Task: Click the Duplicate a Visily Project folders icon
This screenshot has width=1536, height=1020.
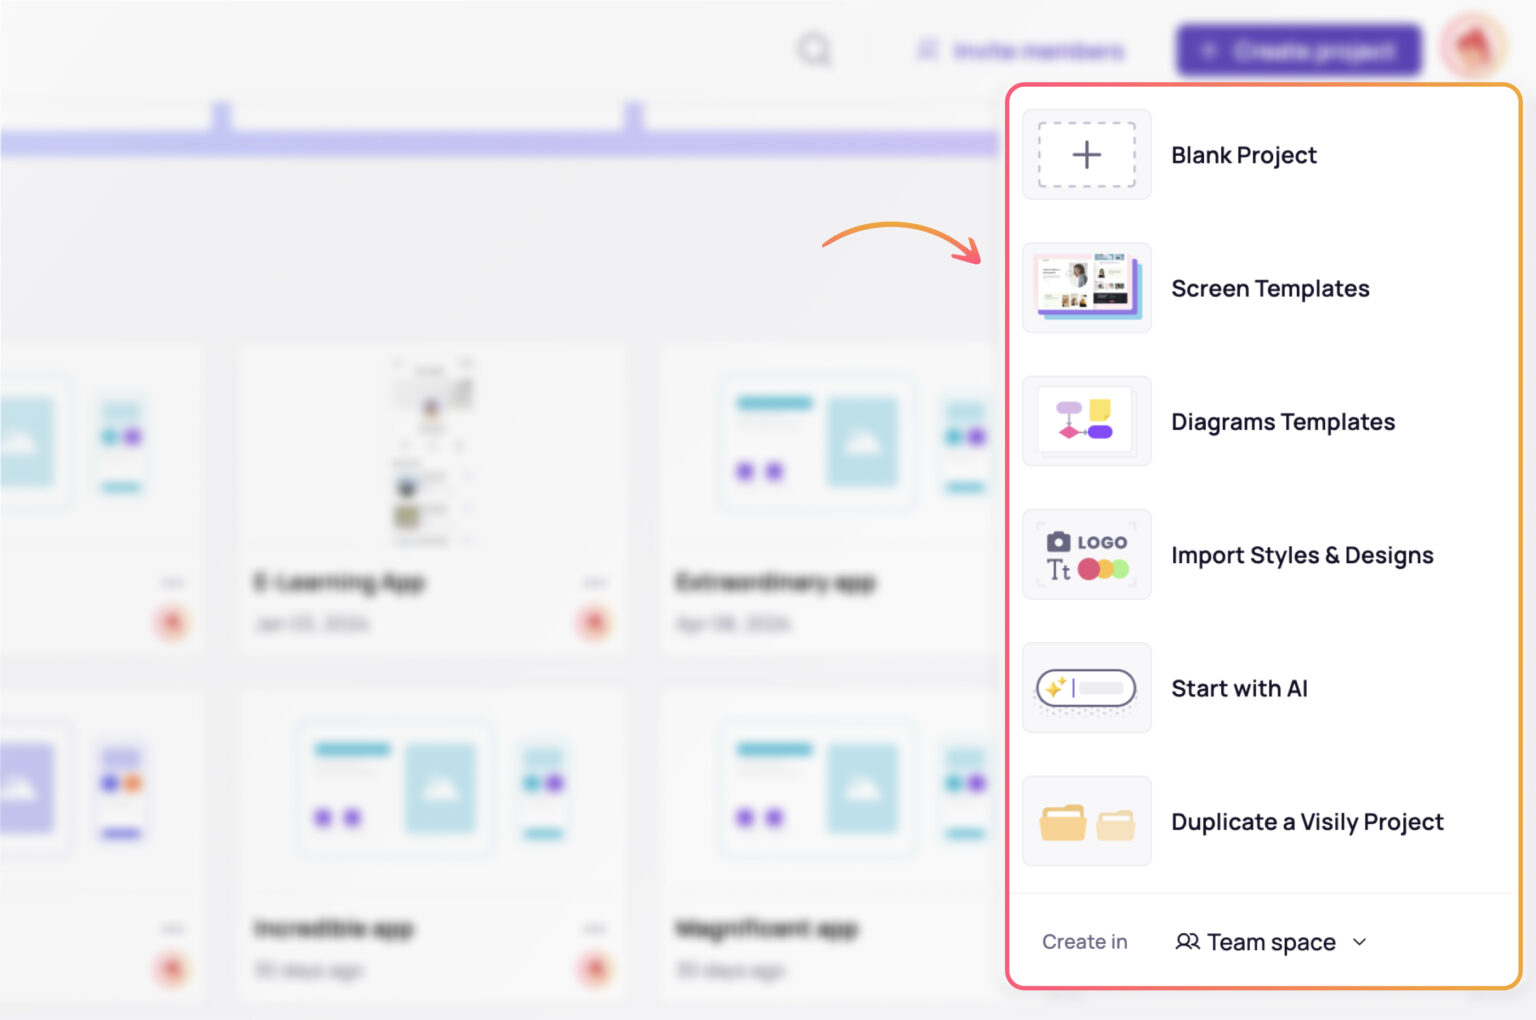Action: coord(1086,821)
